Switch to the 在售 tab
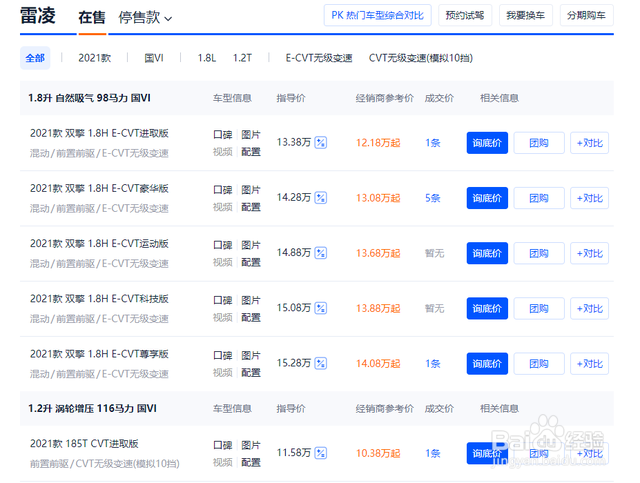The width and height of the screenshot is (640, 483). 92,18
